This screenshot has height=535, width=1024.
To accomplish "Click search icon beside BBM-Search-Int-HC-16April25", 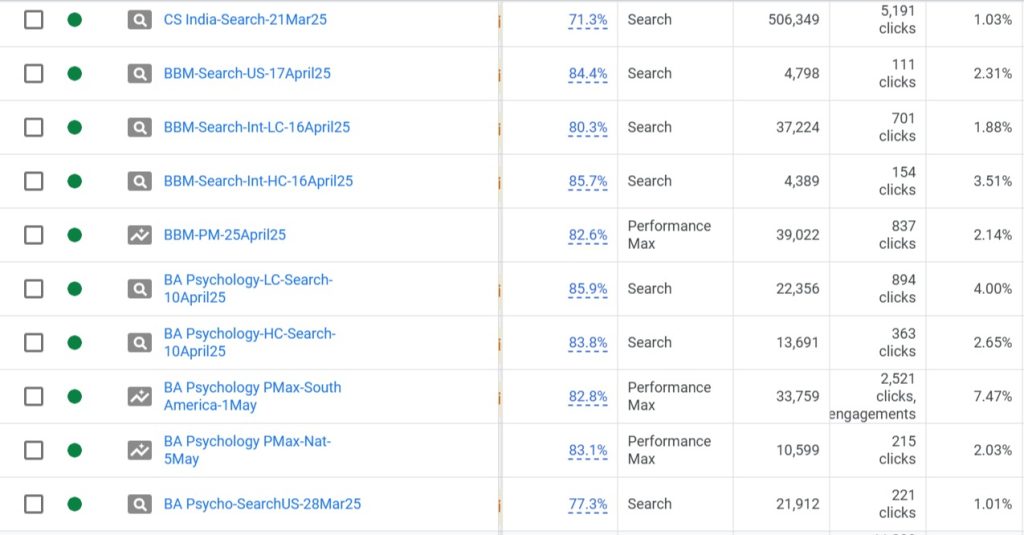I will (x=139, y=181).
